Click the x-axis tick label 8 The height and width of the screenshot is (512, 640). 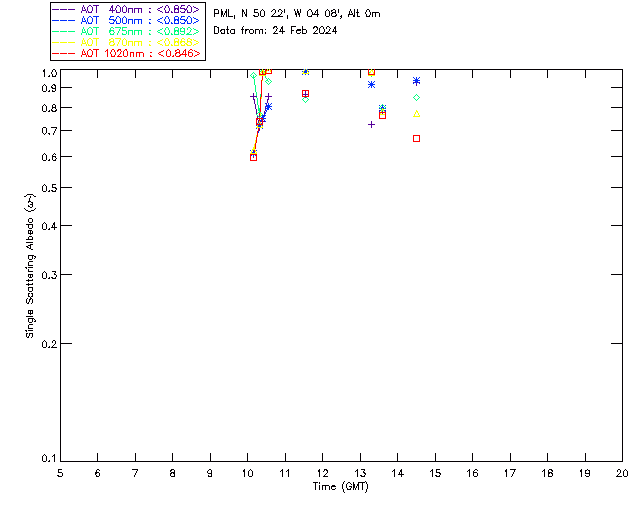coord(173,473)
